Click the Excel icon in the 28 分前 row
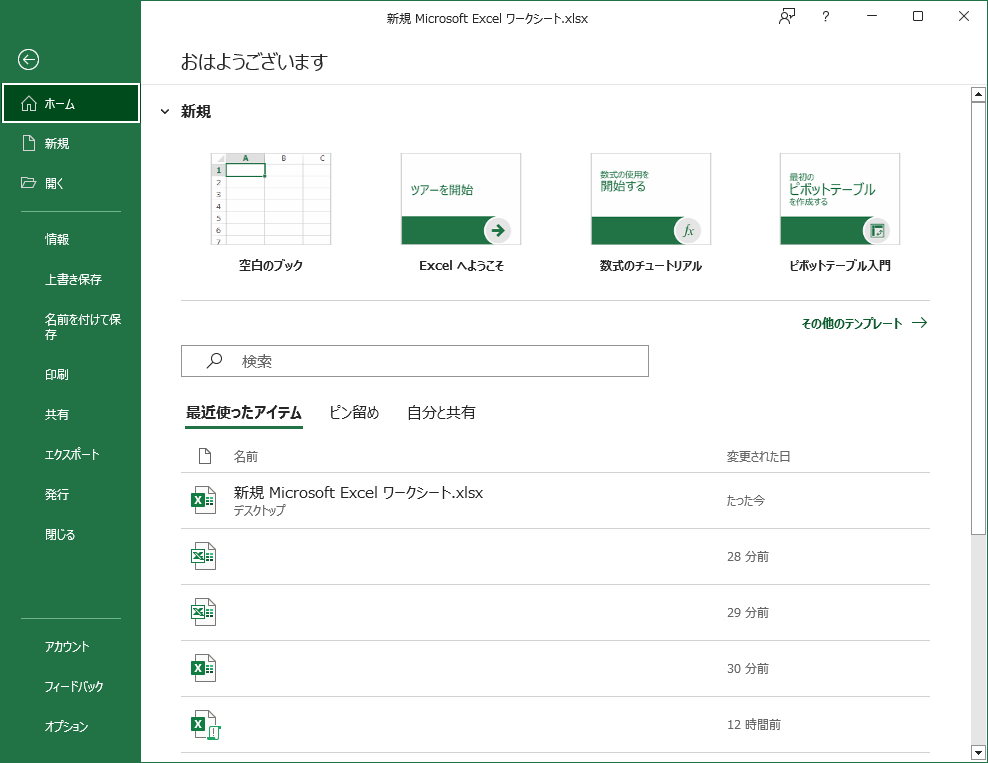Screen dimensions: 988x763 (204, 556)
